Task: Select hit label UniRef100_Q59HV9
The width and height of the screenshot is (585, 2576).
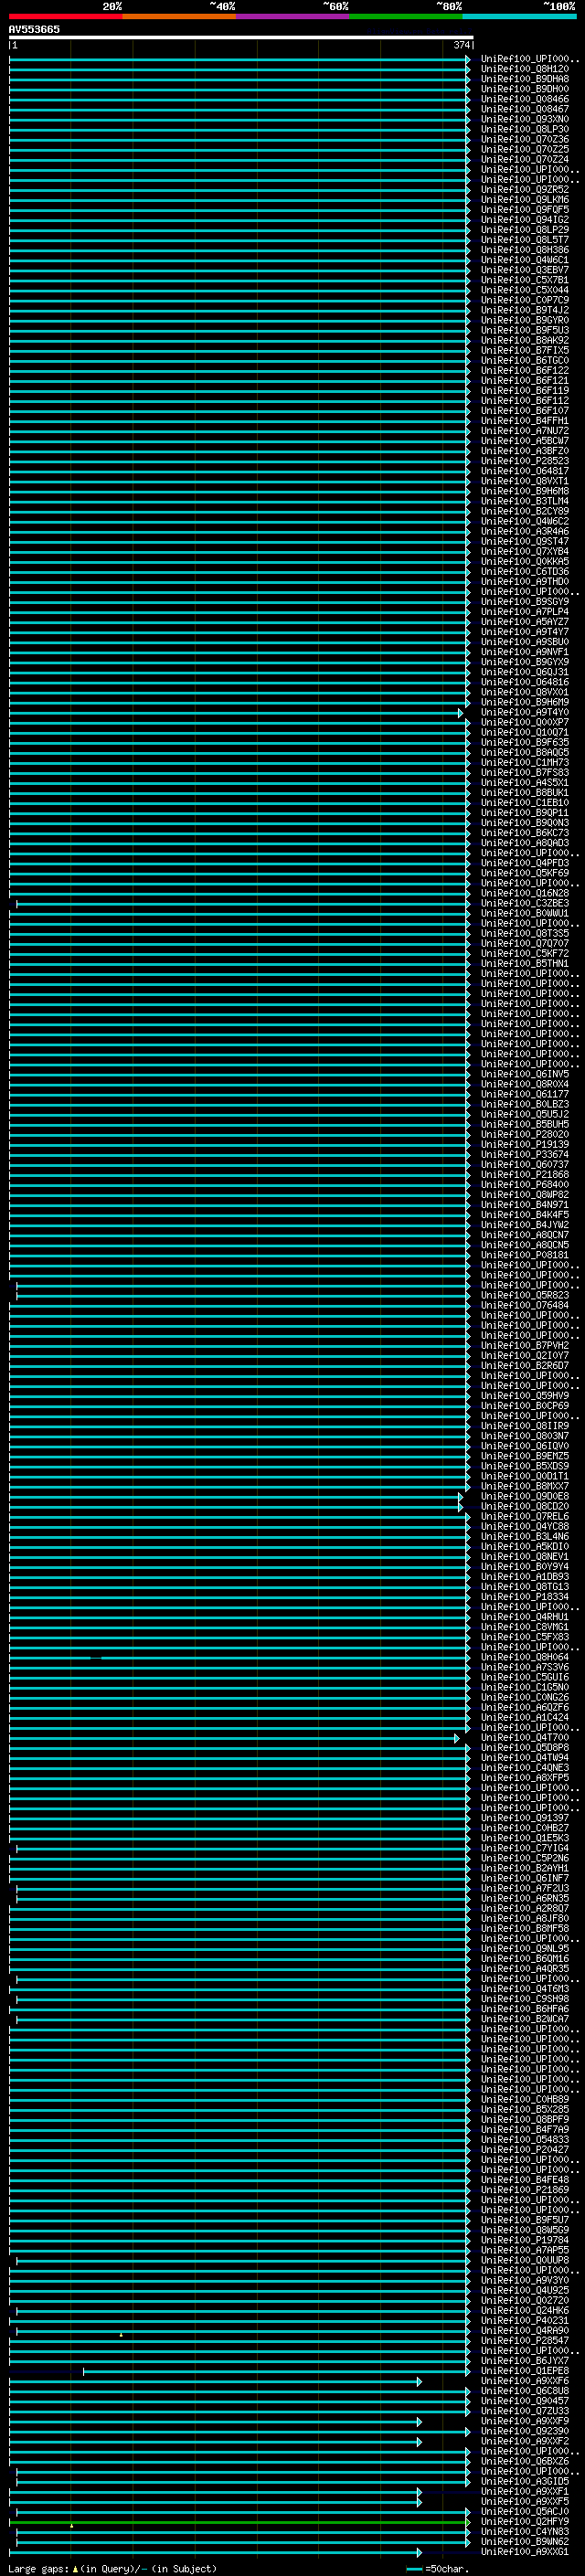Action: click(525, 1395)
